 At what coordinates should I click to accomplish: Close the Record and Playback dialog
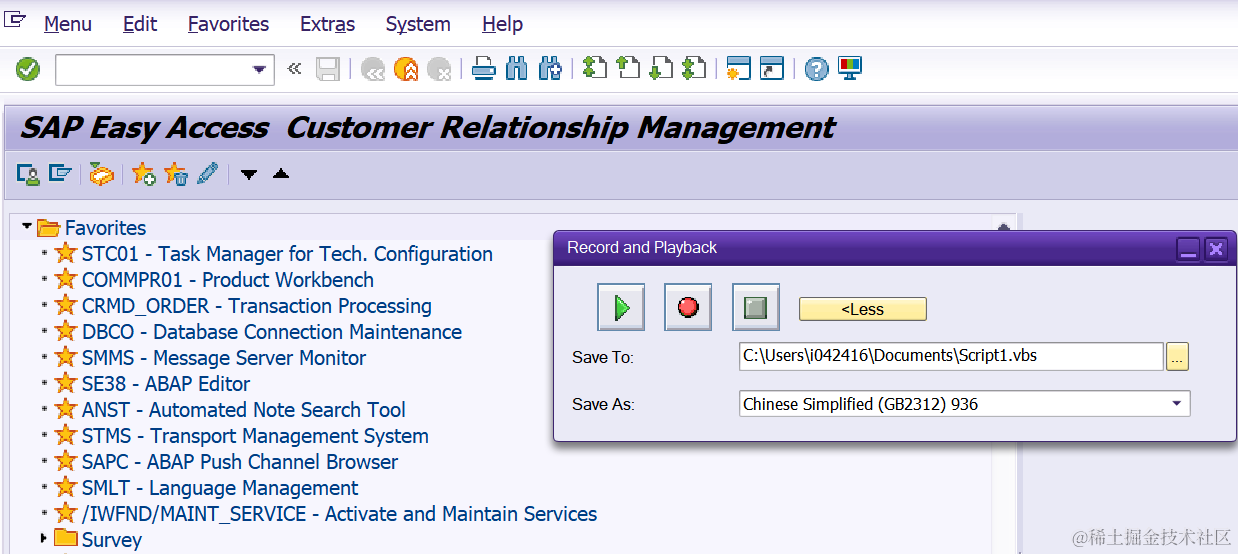(1215, 248)
